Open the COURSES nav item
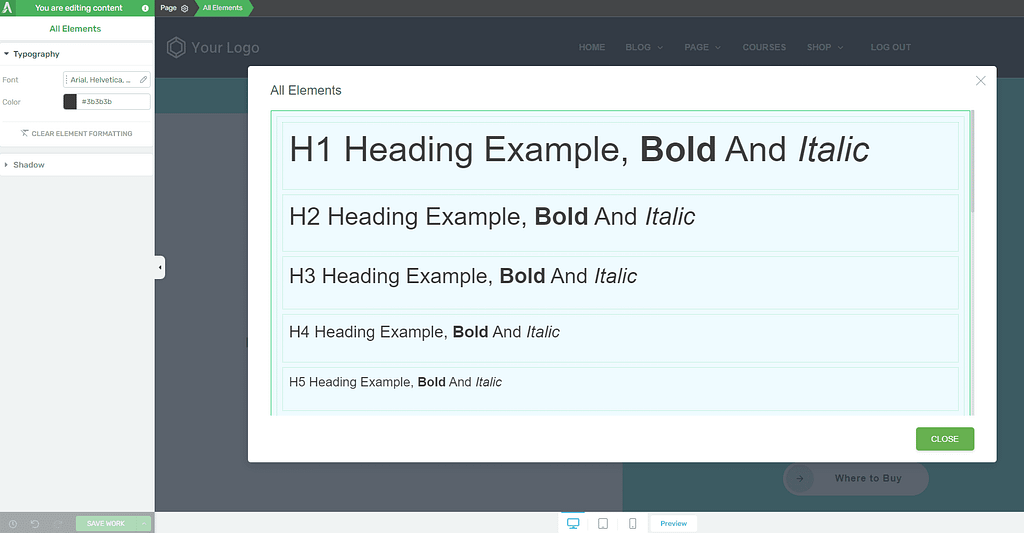Viewport: 1024px width, 533px height. coord(764,47)
